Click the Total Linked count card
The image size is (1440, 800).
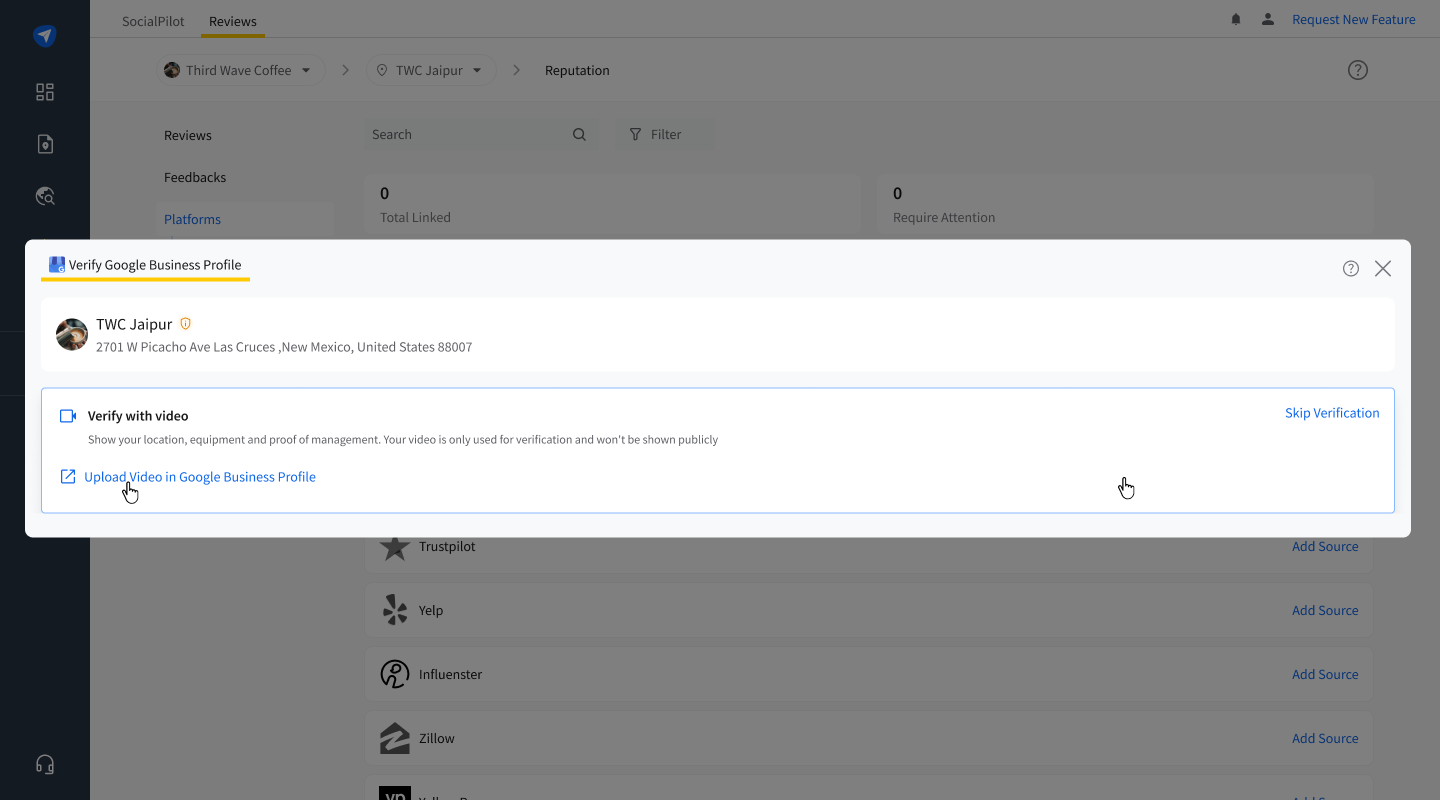pos(613,205)
